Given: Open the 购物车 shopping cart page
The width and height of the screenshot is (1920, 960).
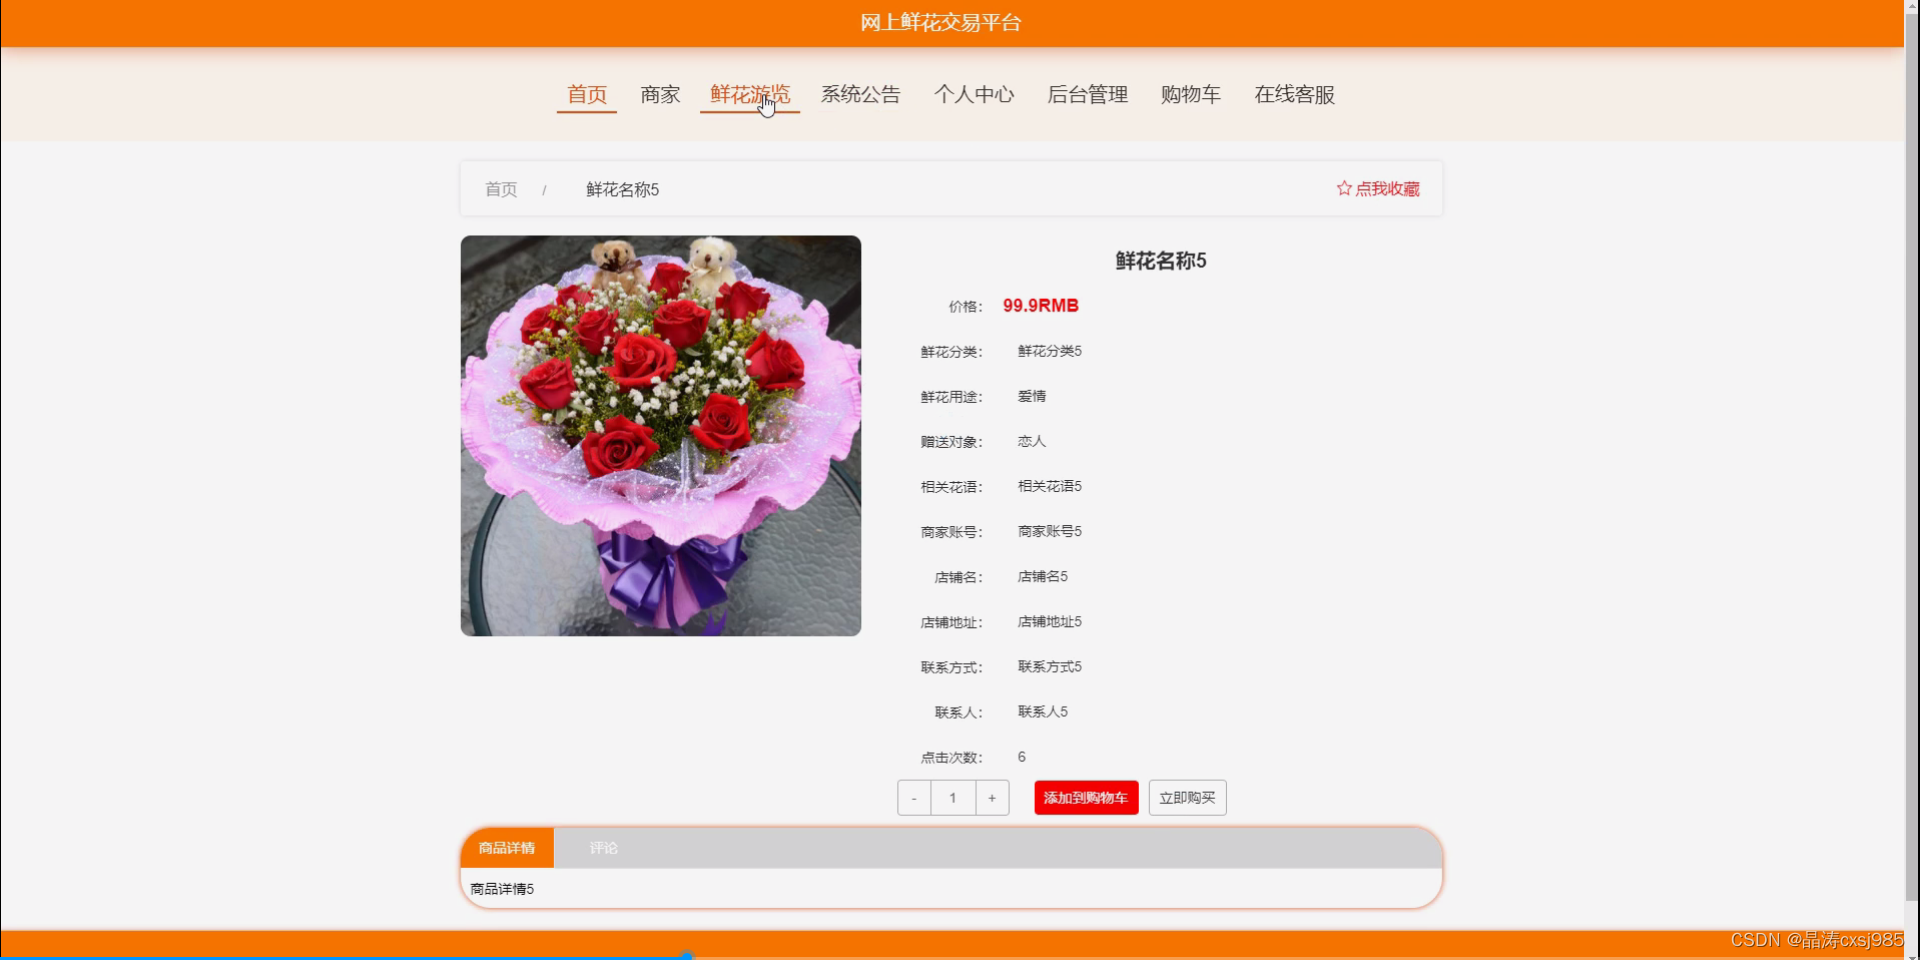Looking at the screenshot, I should coord(1191,95).
